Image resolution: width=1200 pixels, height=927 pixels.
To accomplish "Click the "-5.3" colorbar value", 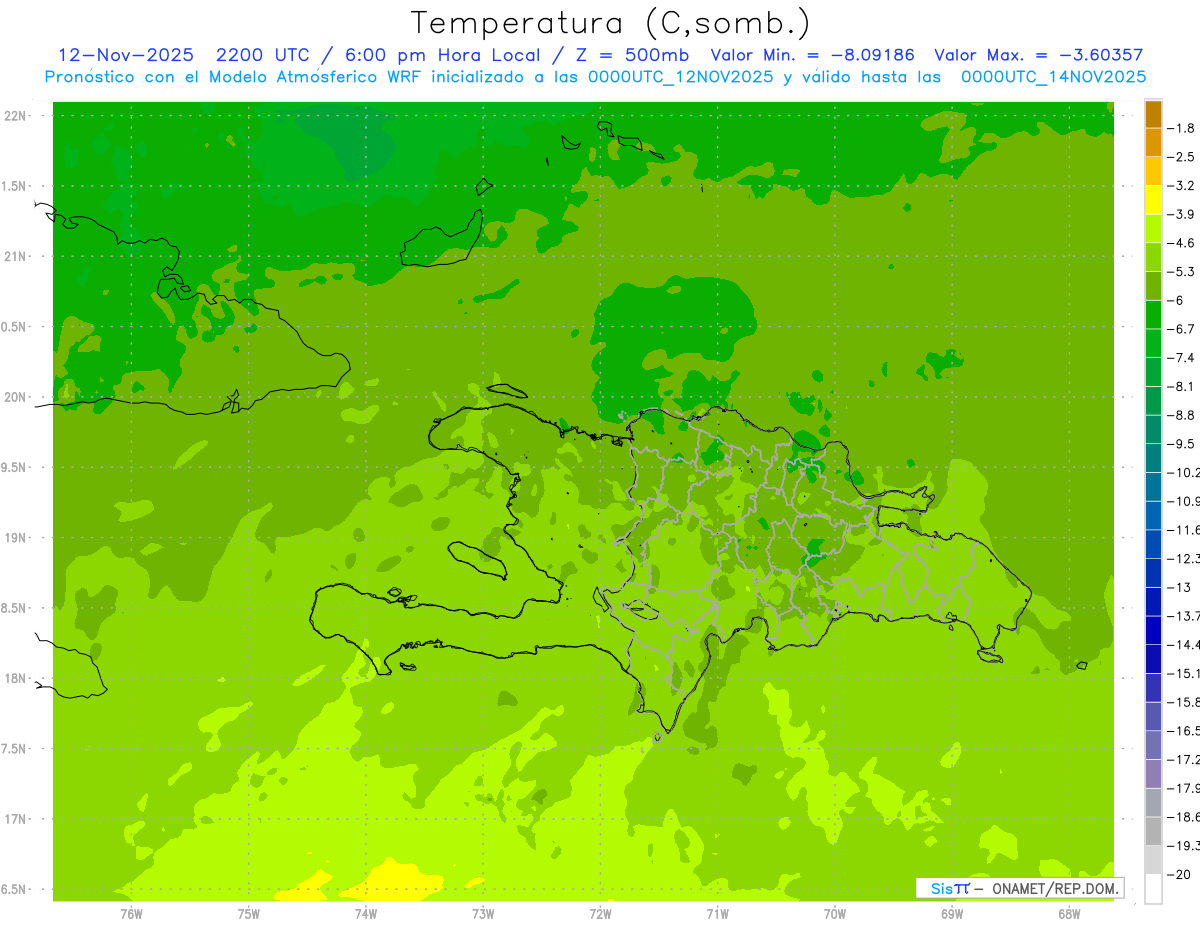I will tap(1181, 271).
